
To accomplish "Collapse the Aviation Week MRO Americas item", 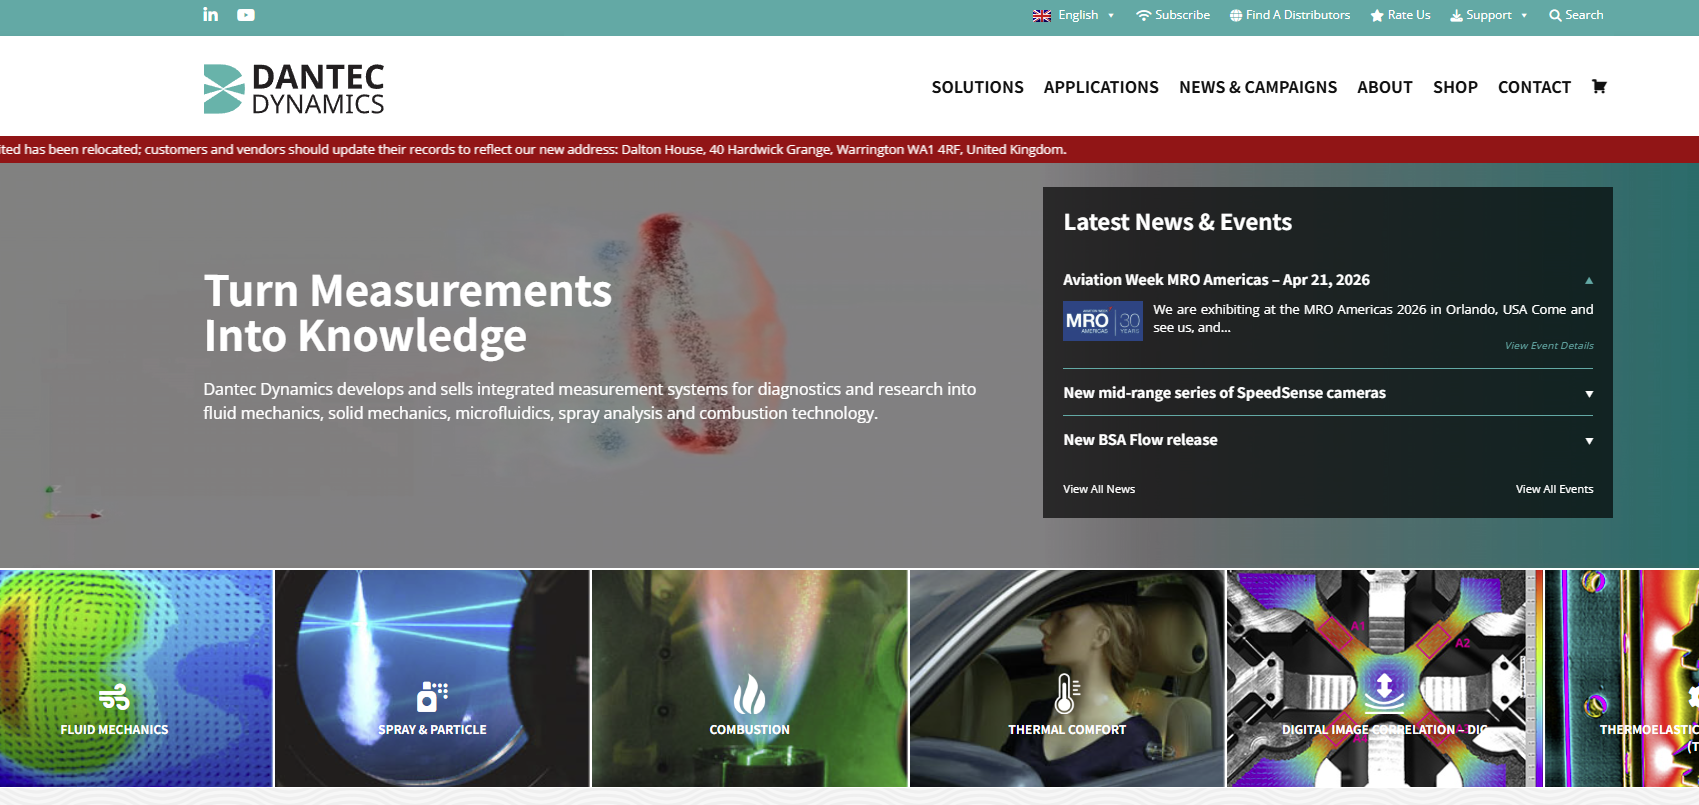I will (x=1588, y=280).
